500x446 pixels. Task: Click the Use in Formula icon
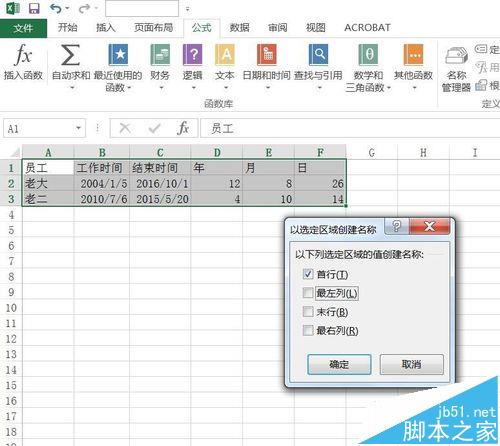482,67
